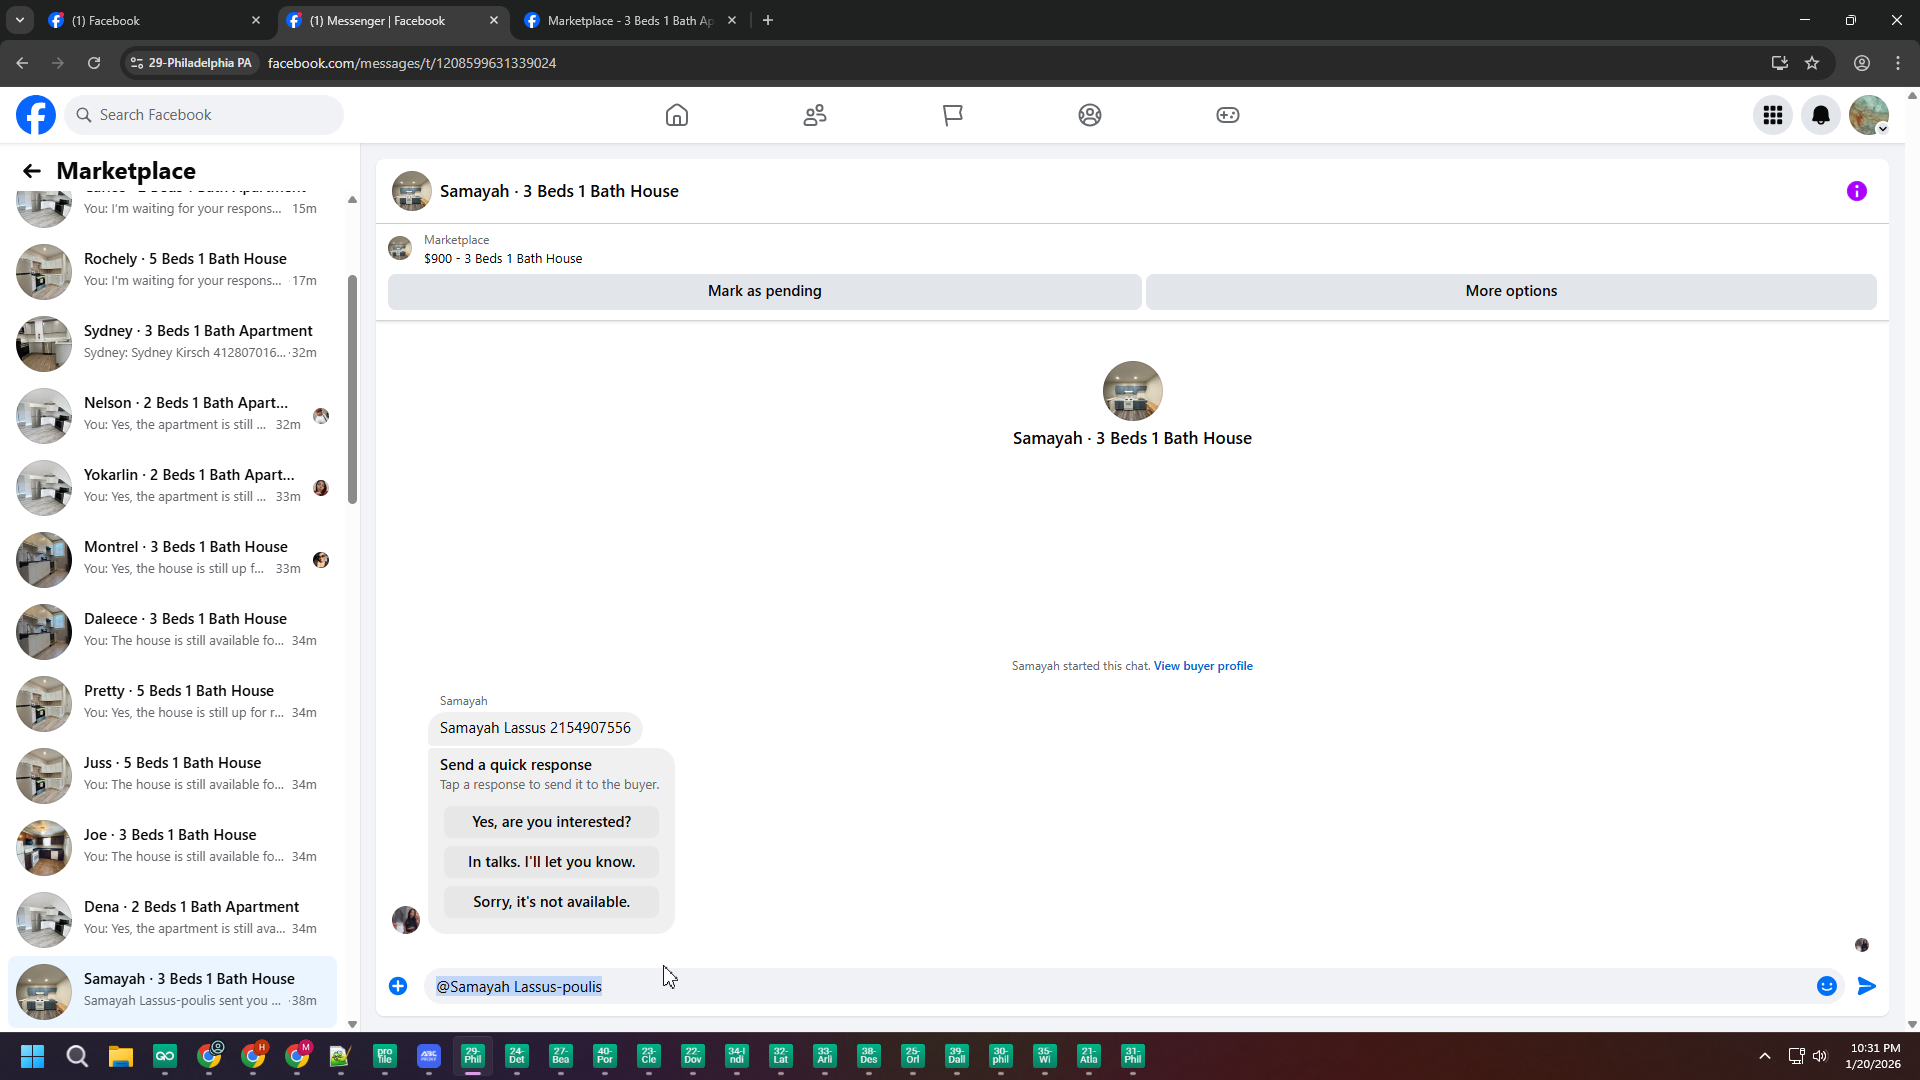The height and width of the screenshot is (1080, 1920).
Task: Open the Pretty 5 Beds 1 Bath House chat
Action: pos(172,703)
